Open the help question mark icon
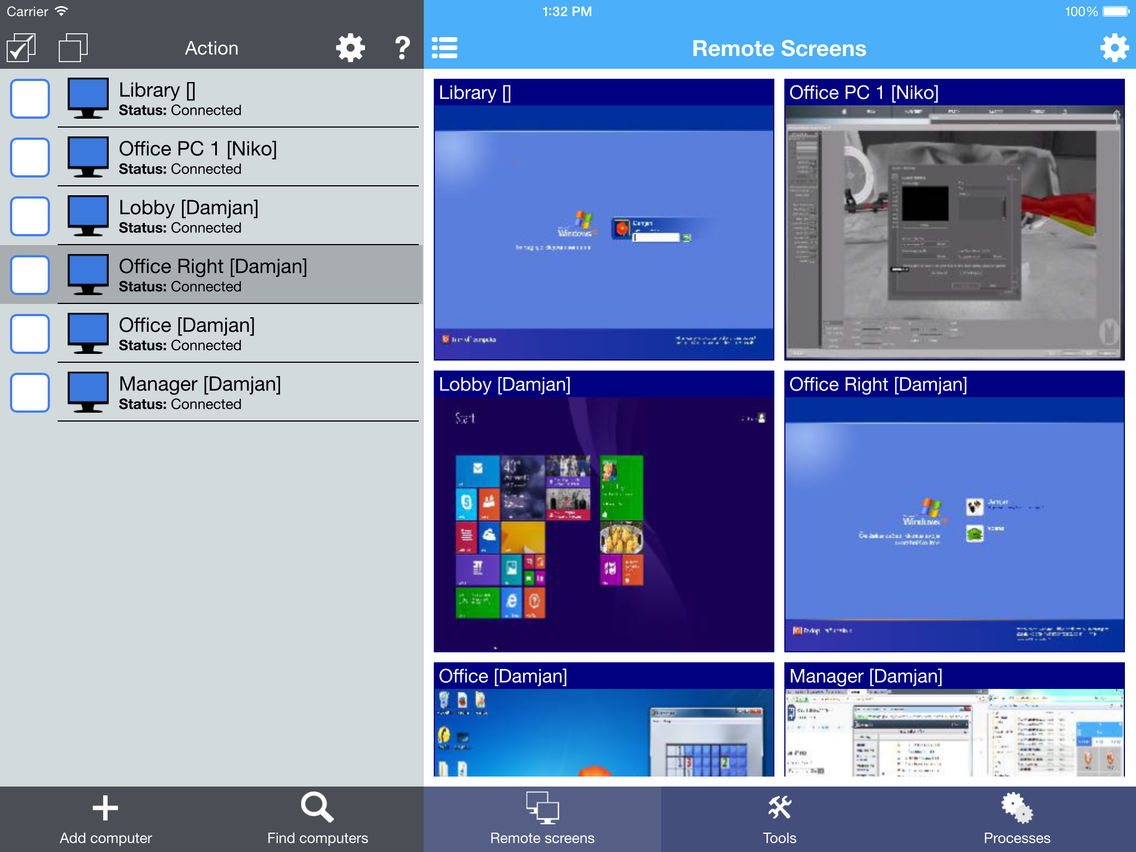Image resolution: width=1136 pixels, height=852 pixels. 402,48
